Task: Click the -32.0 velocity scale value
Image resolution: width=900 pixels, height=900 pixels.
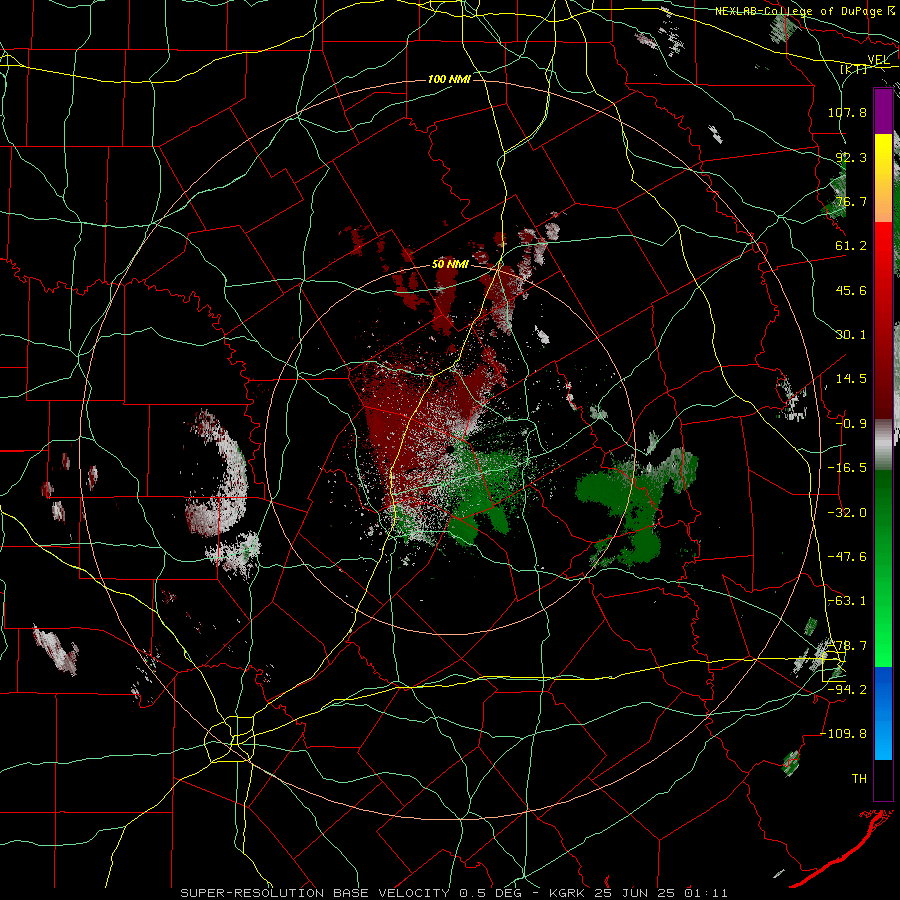Action: [847, 513]
